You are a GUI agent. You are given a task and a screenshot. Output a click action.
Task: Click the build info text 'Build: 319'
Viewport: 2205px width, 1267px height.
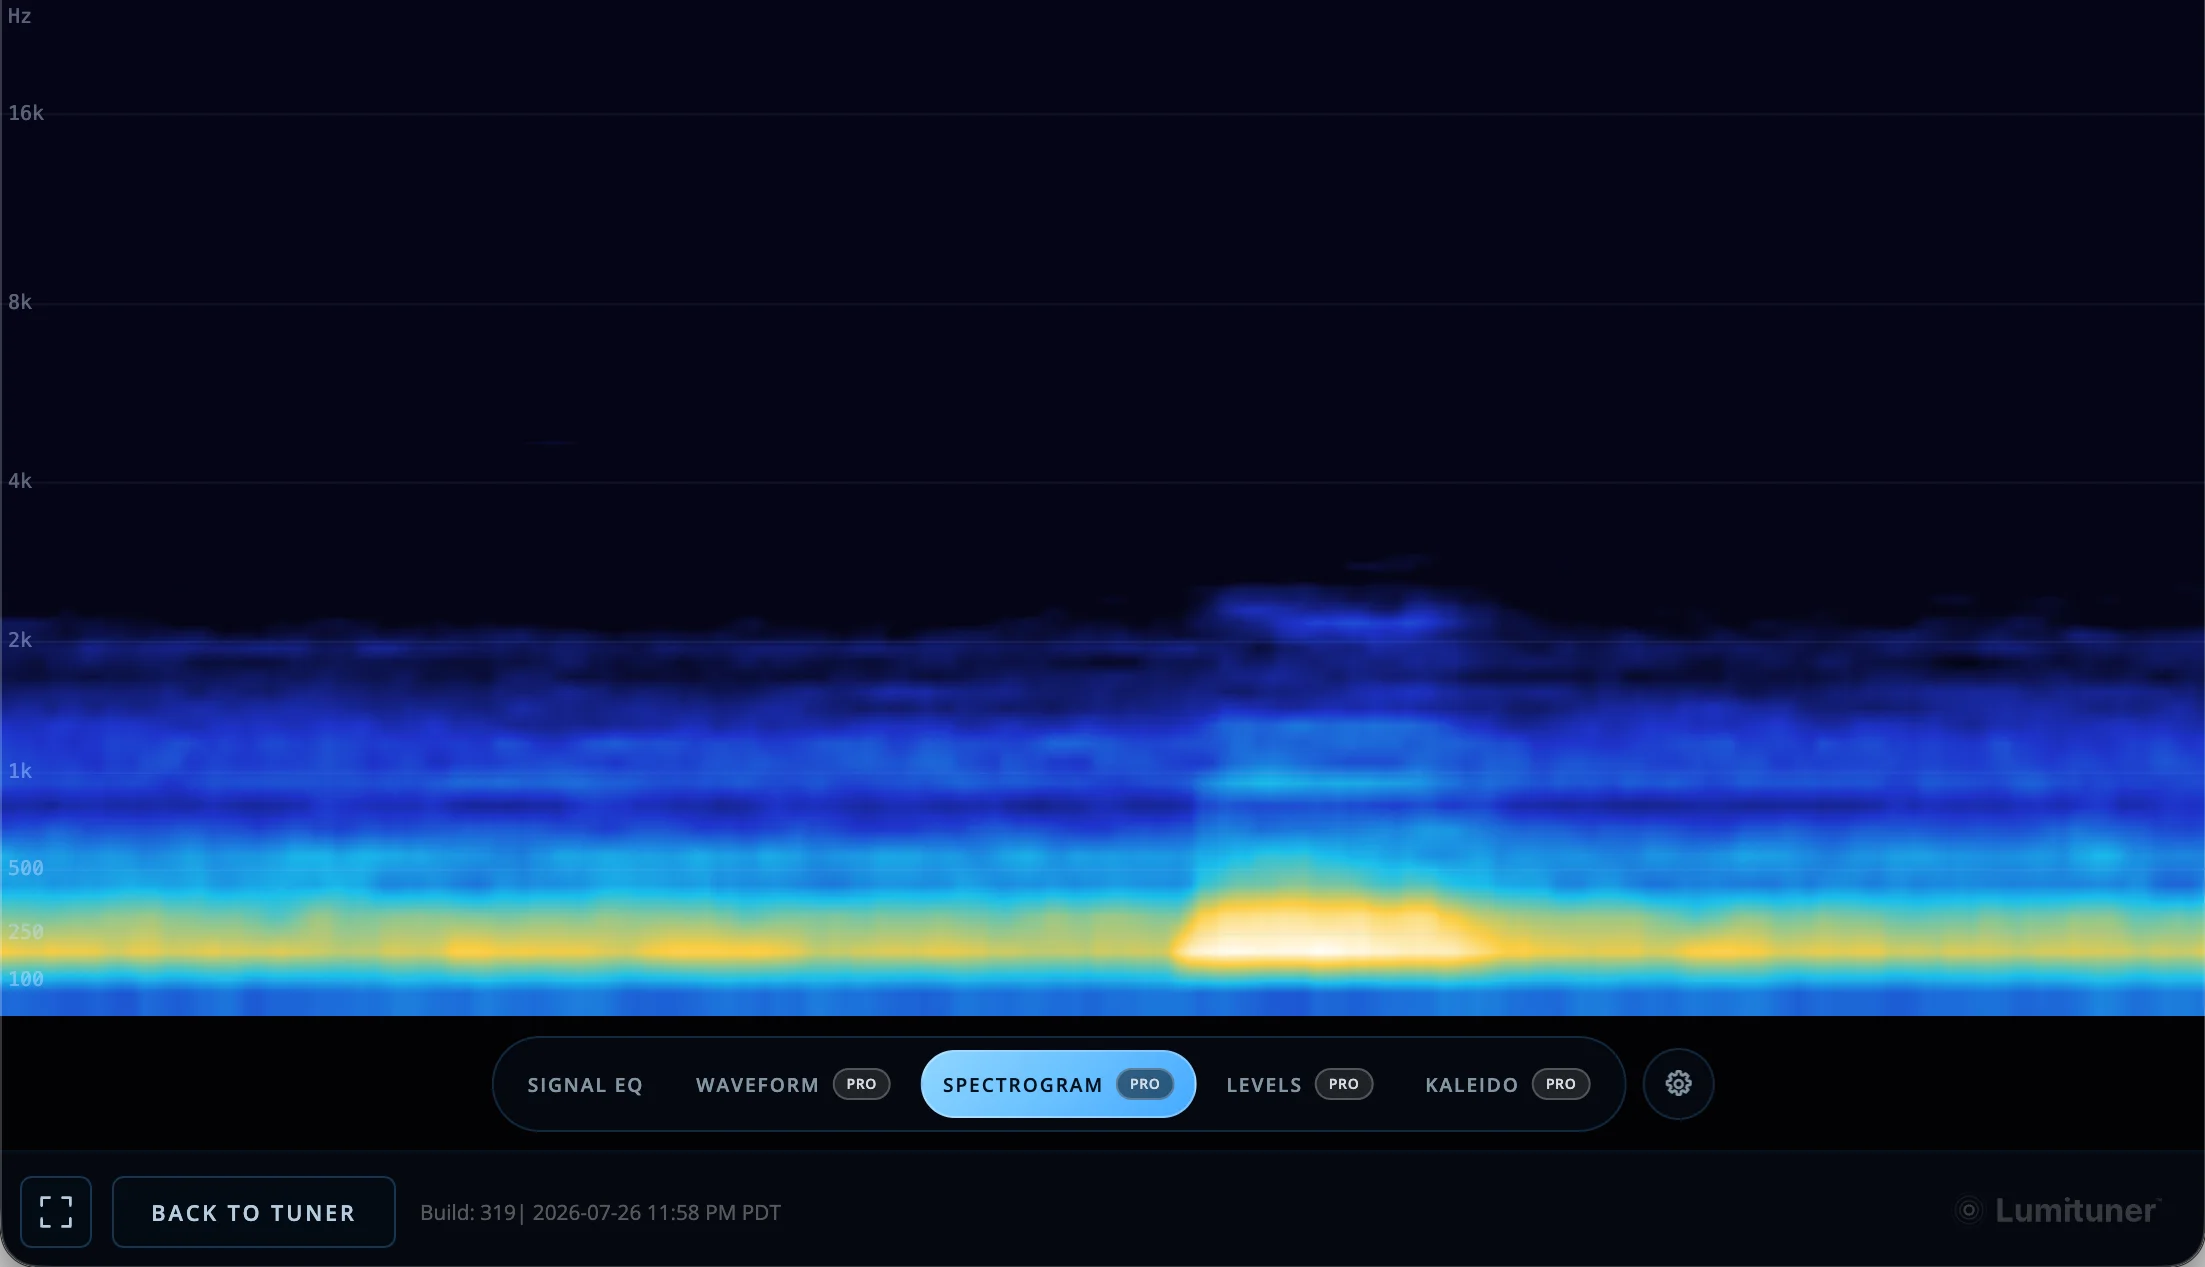pos(467,1212)
